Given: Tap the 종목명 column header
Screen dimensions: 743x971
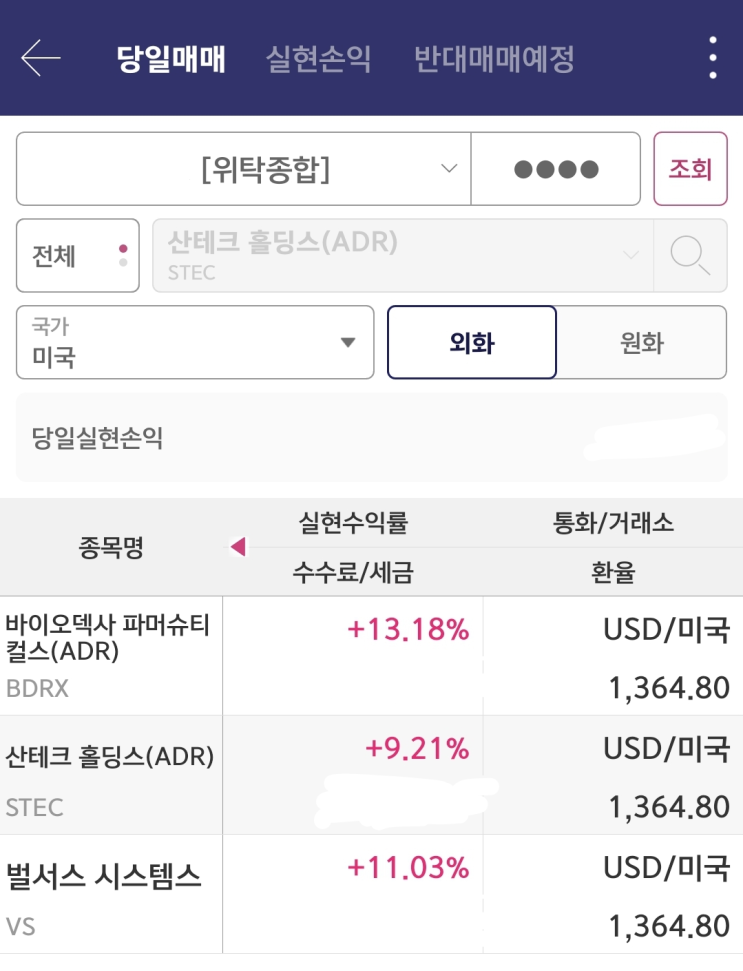Looking at the screenshot, I should coord(111,547).
